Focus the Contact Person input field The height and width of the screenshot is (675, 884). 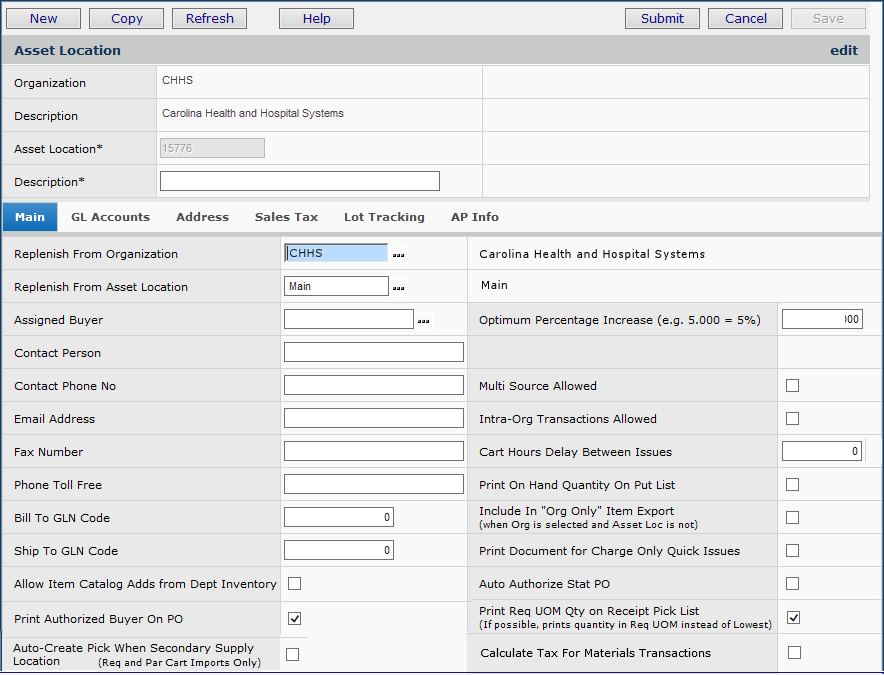point(373,353)
